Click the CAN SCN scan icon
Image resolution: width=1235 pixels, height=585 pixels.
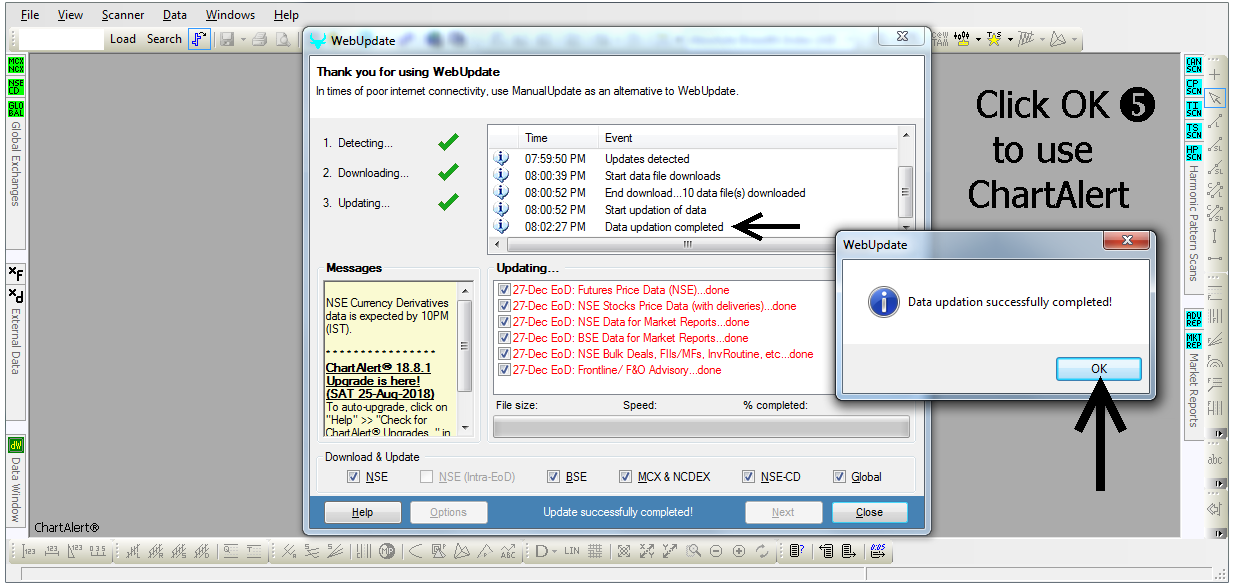[x=1194, y=65]
